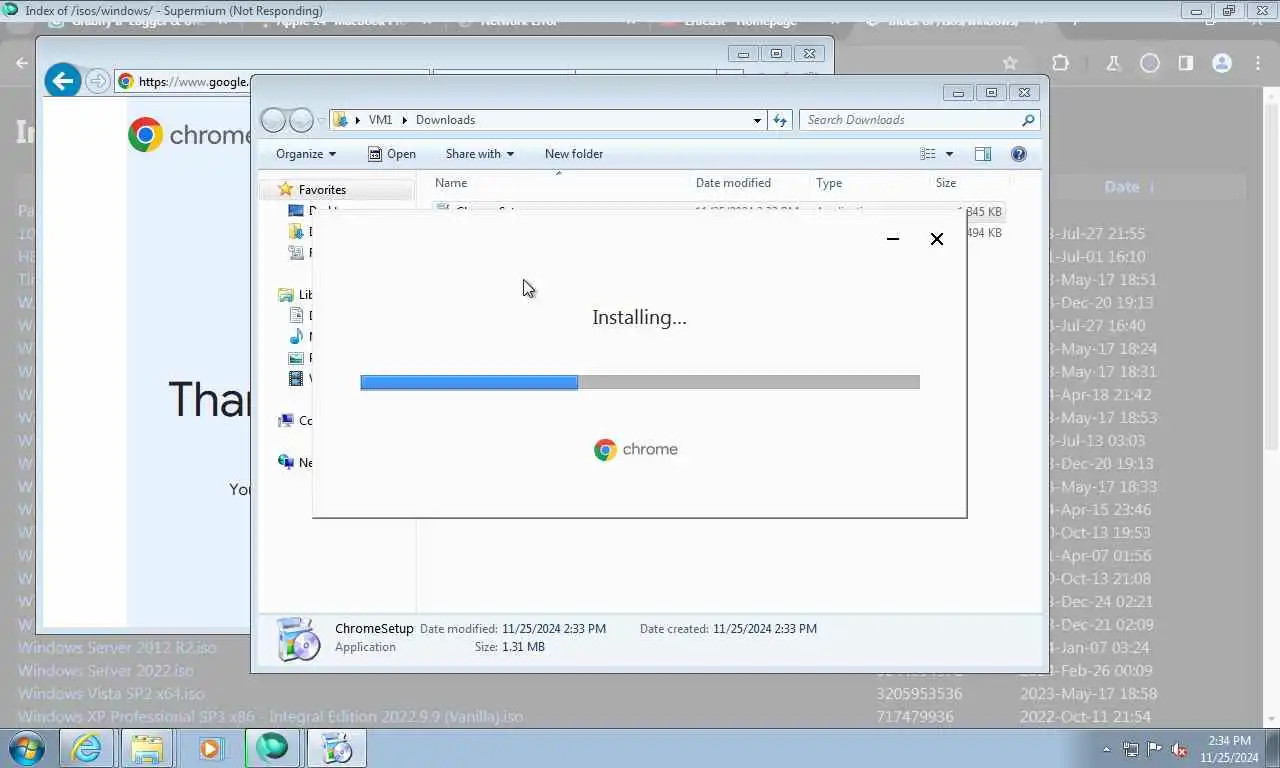Screen dimensions: 1280x768
Task: Go forward in the Downloads Explorer window
Action: click(x=301, y=120)
